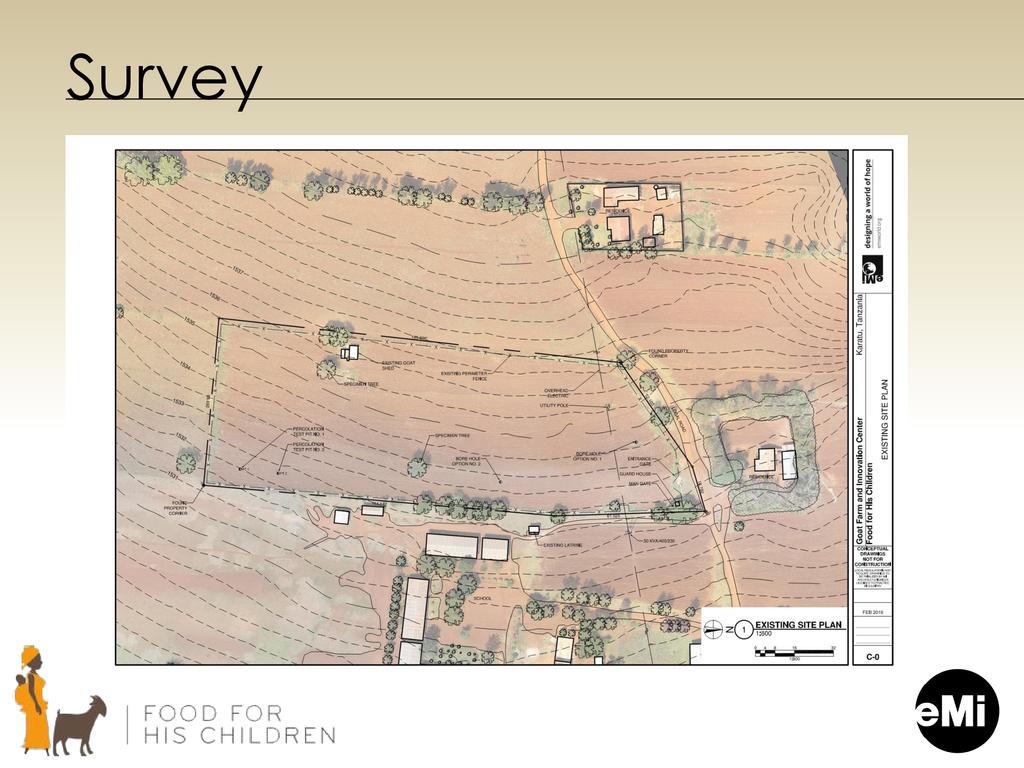
Task: Click the Percolation Test Pit No. 1 label
Action: [308, 432]
